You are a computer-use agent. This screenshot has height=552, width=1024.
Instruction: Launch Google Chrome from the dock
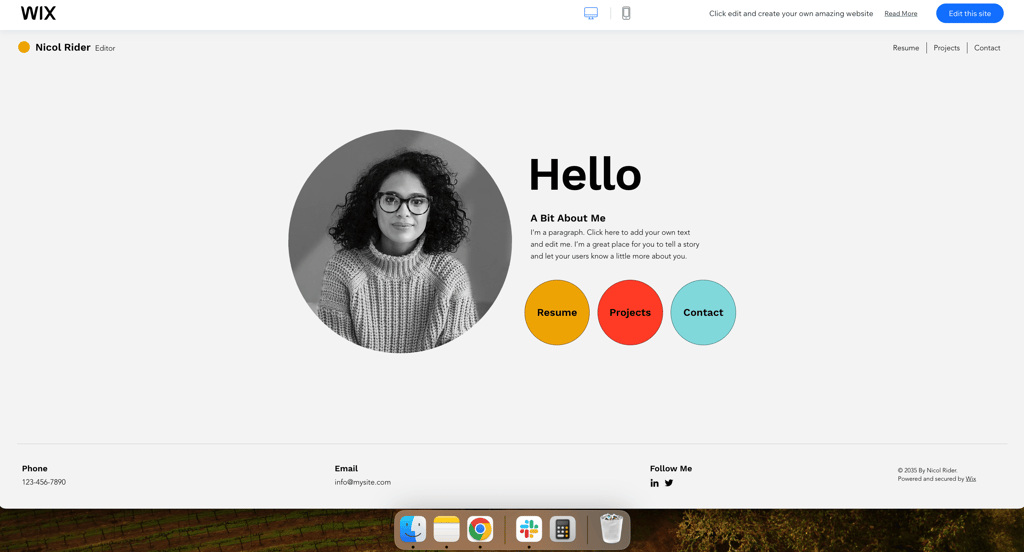[480, 529]
